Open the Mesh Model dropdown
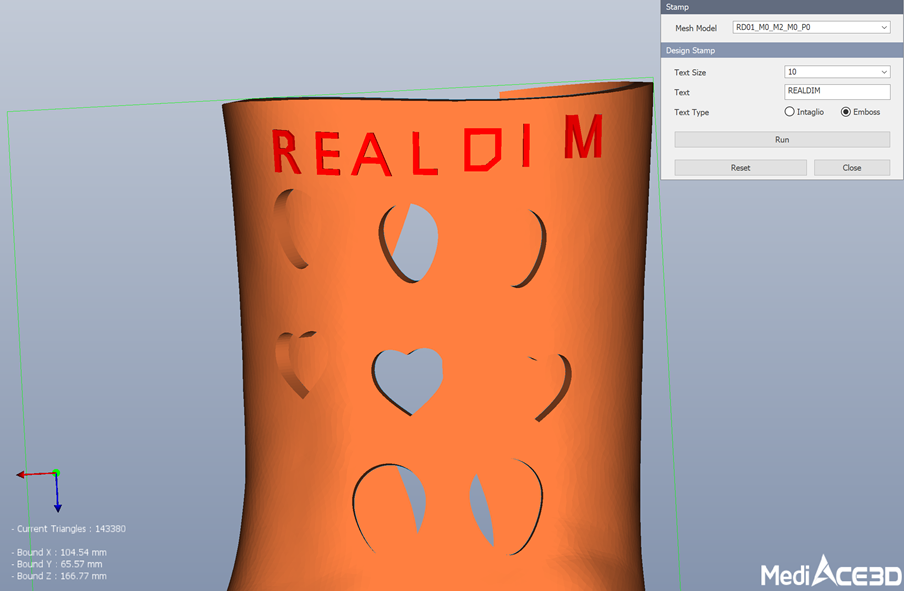The width and height of the screenshot is (904, 591). [811, 28]
